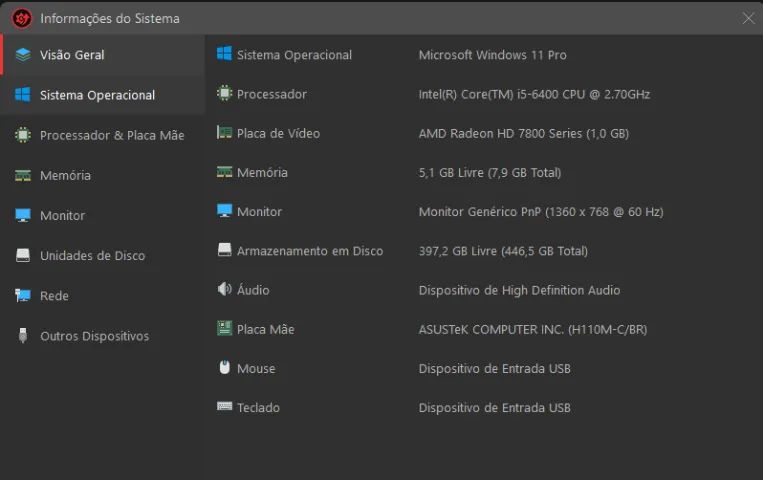Click the mouse icon in Mouse row

coord(224,367)
